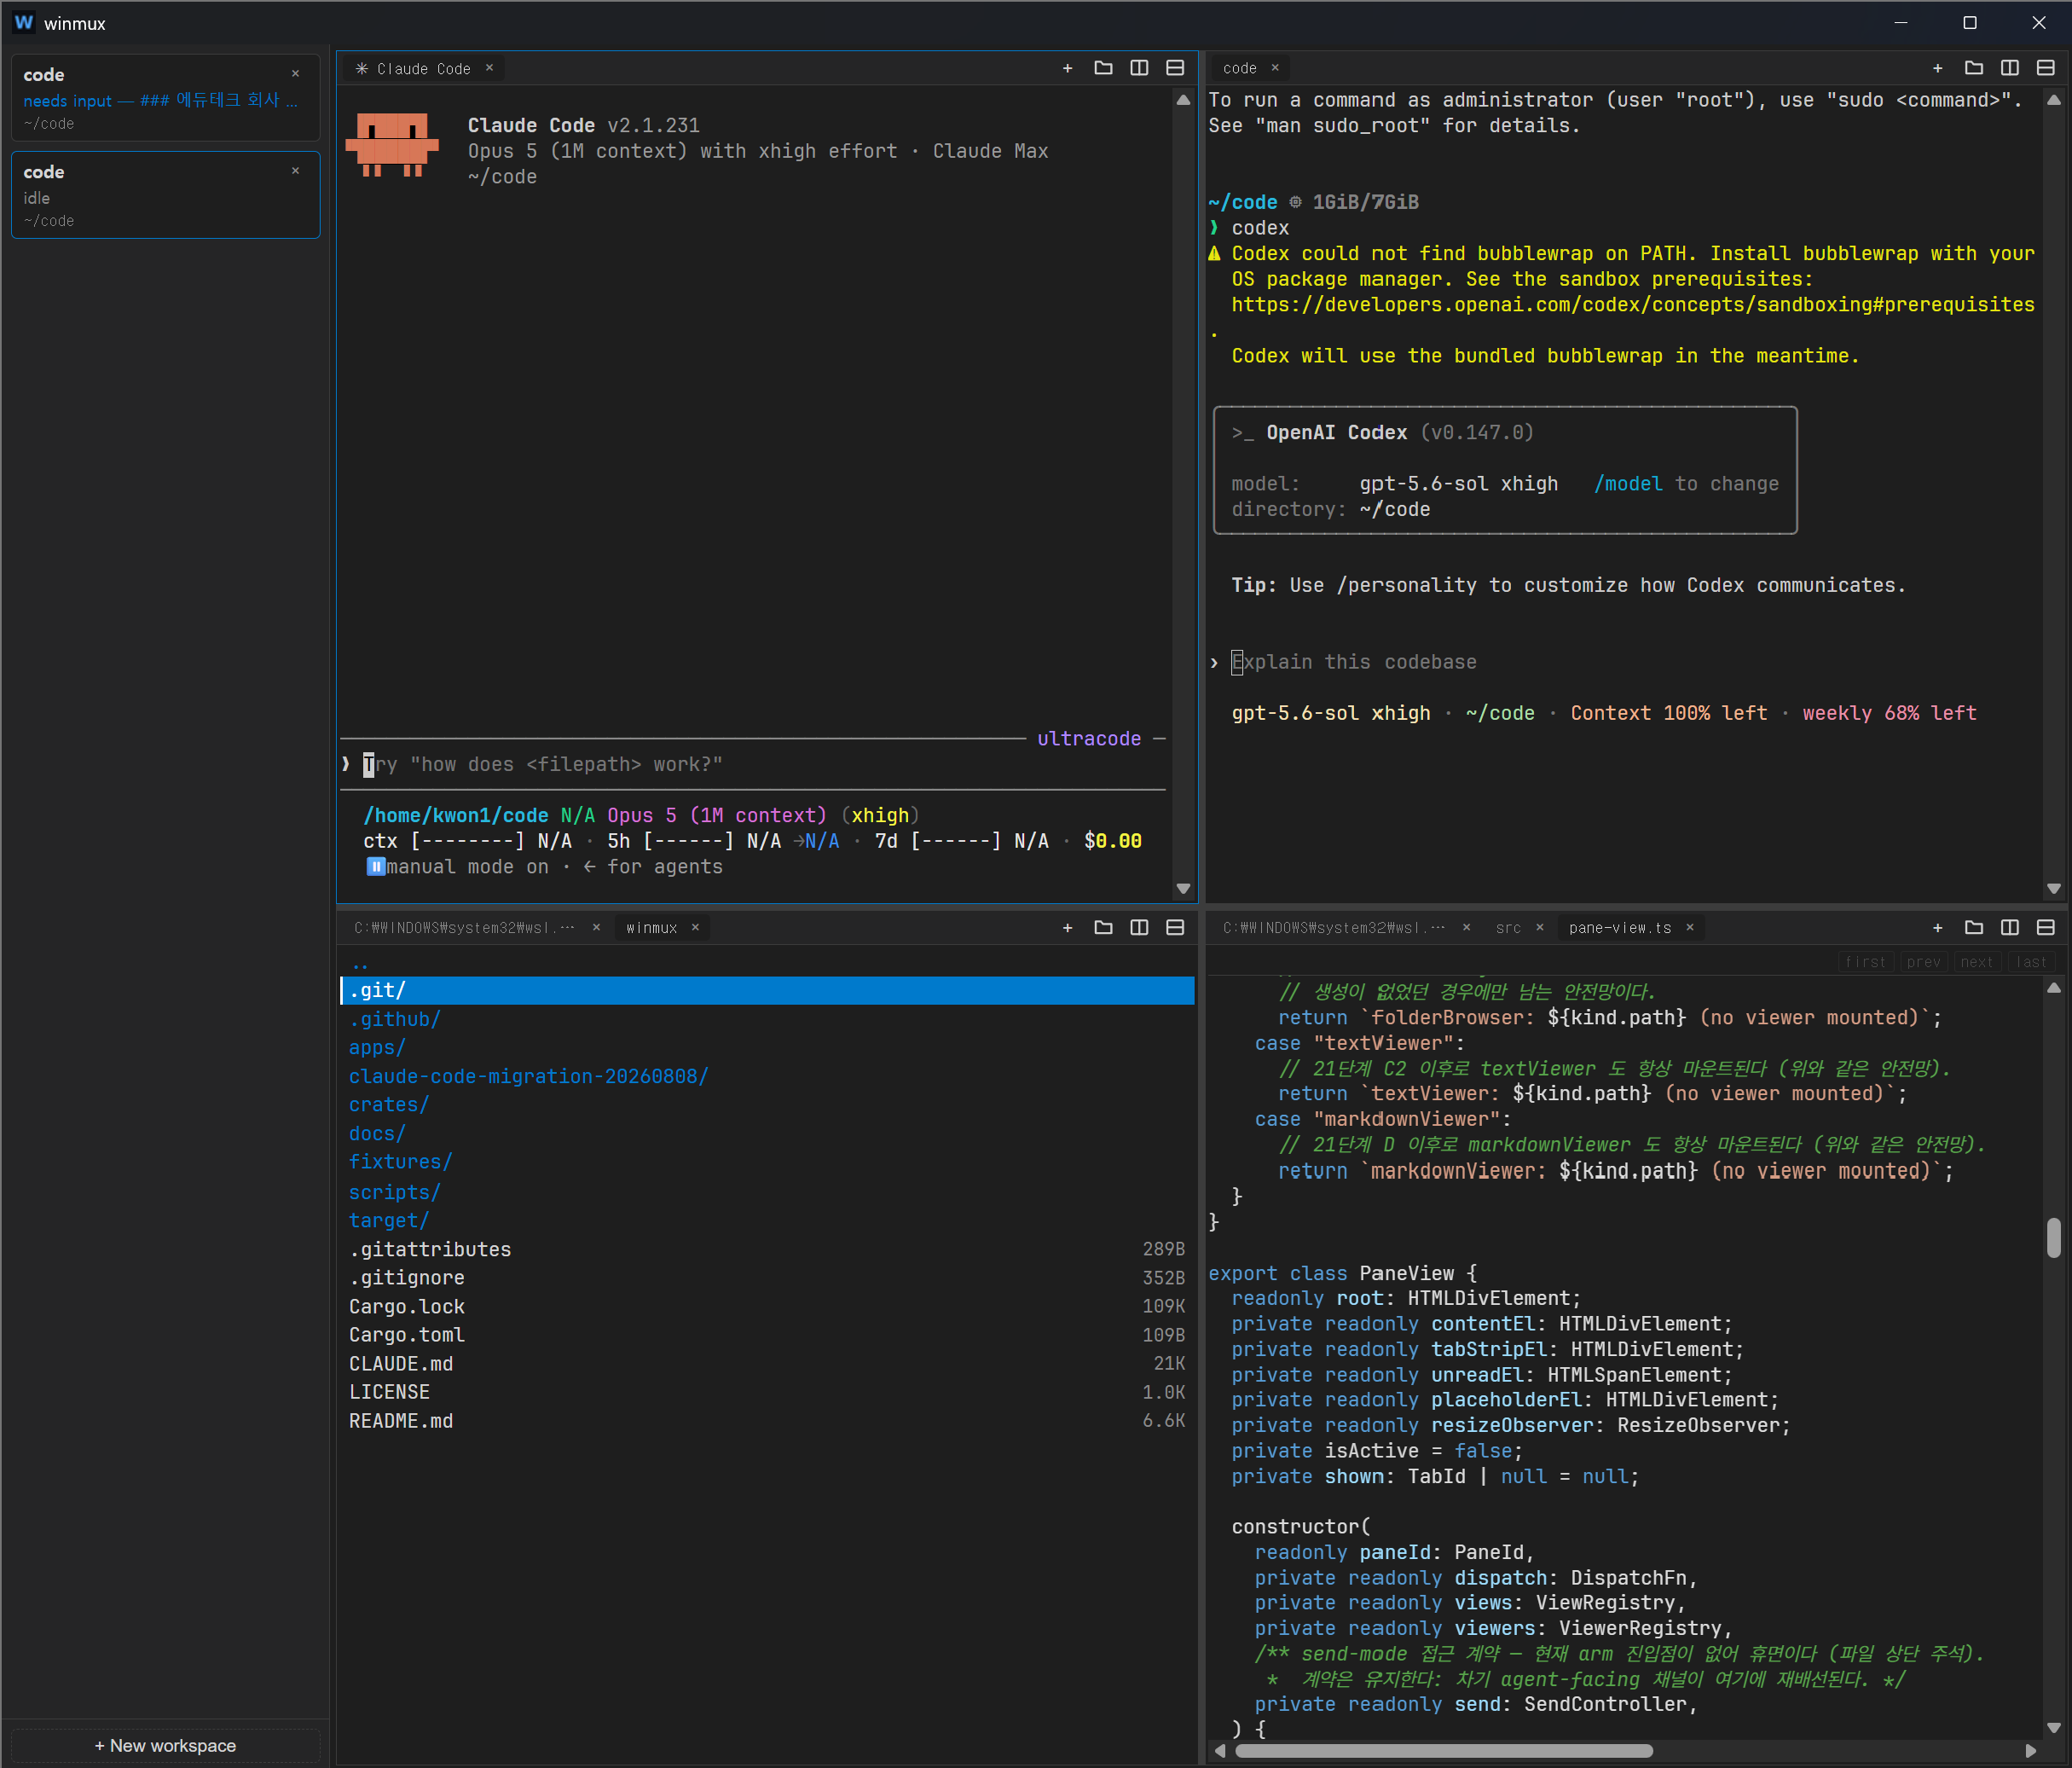
Task: Click split-rows icon in the pane-view.ts pane
Action: coord(2045,928)
